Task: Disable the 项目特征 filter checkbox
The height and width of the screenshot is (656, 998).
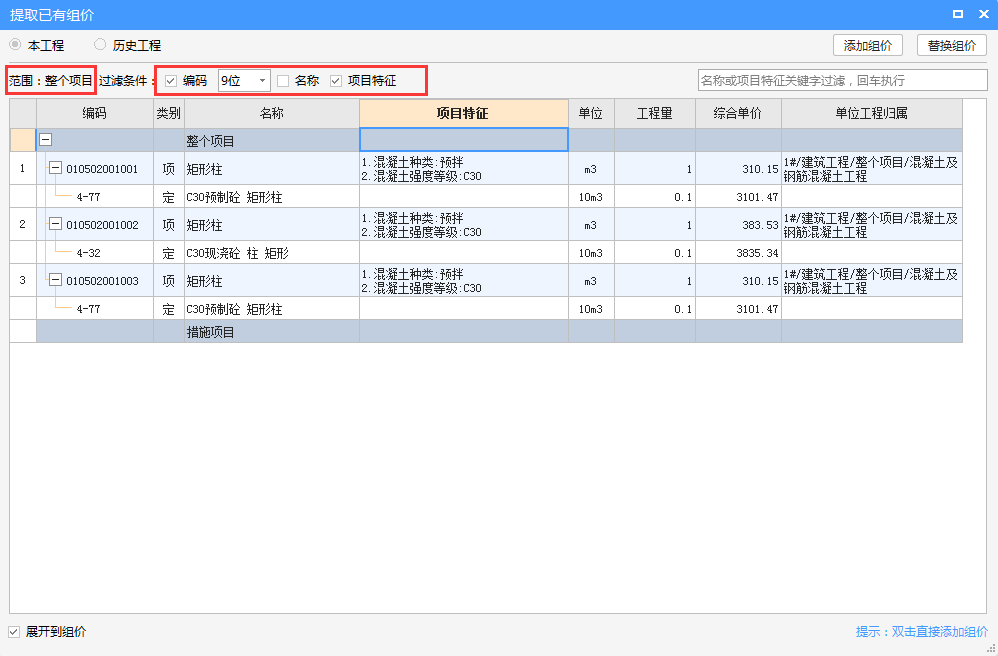Action: pos(337,80)
